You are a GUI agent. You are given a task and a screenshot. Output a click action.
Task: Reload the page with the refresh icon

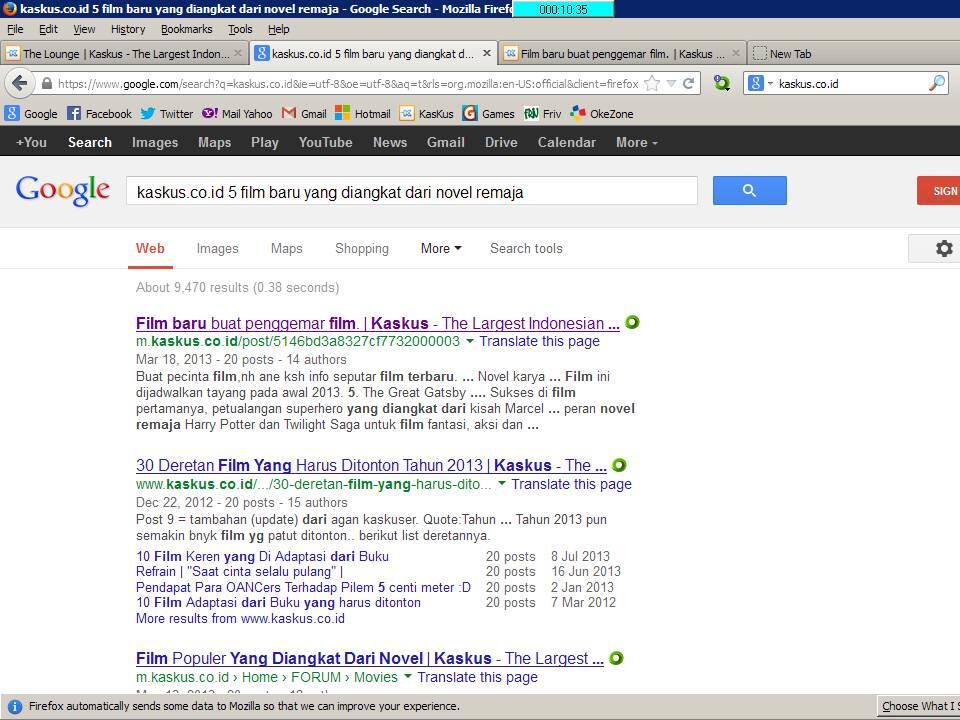pyautogui.click(x=690, y=84)
